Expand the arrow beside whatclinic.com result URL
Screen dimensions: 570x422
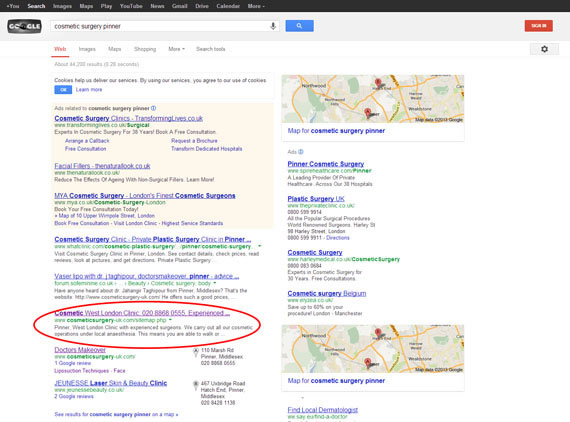point(260,246)
